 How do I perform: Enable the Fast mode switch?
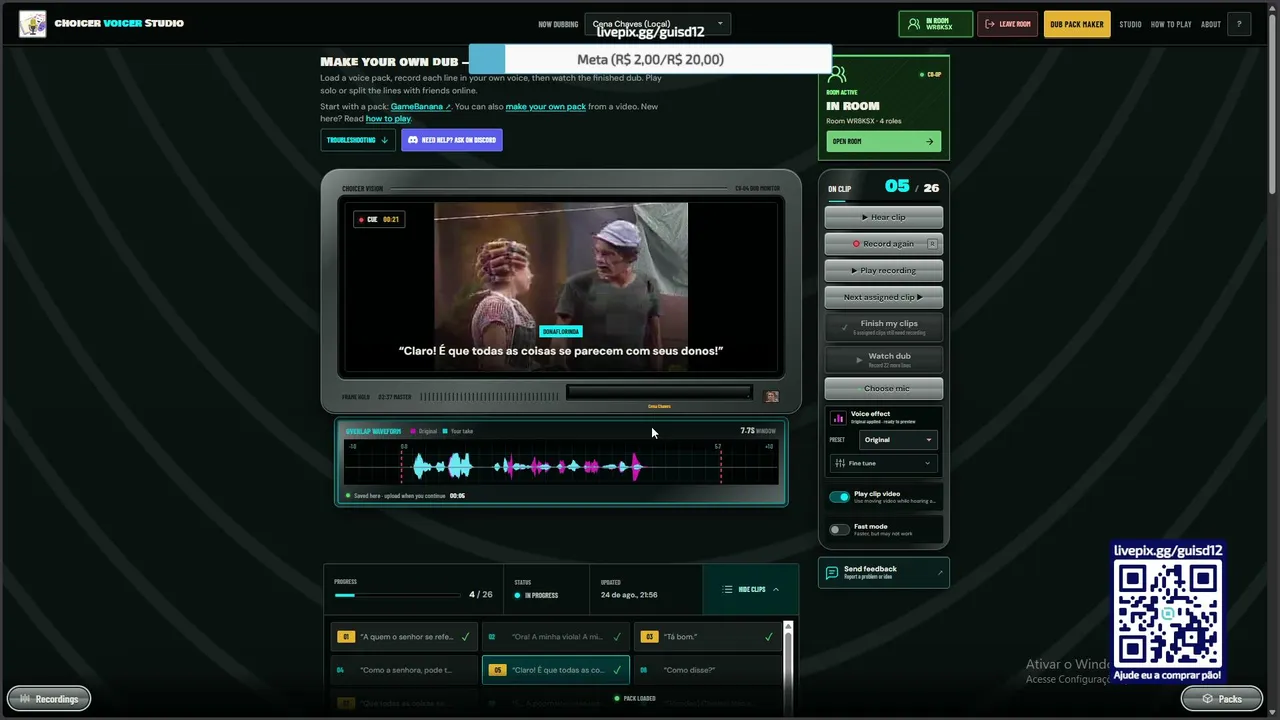pyautogui.click(x=839, y=530)
